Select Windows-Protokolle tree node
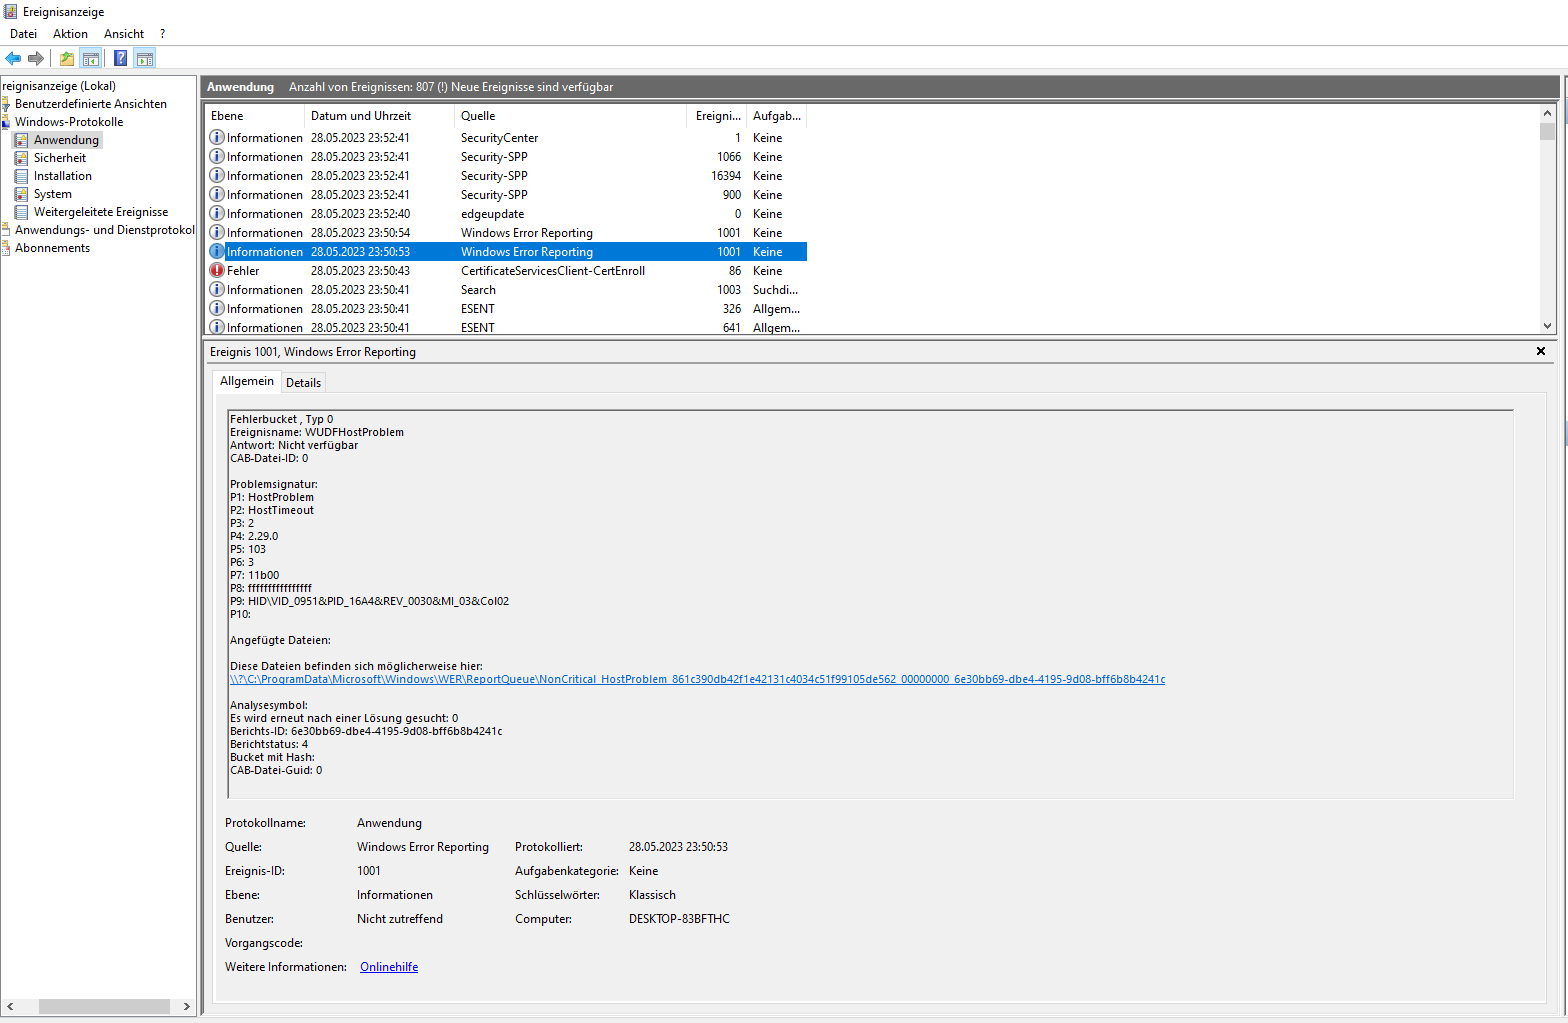 (x=69, y=122)
